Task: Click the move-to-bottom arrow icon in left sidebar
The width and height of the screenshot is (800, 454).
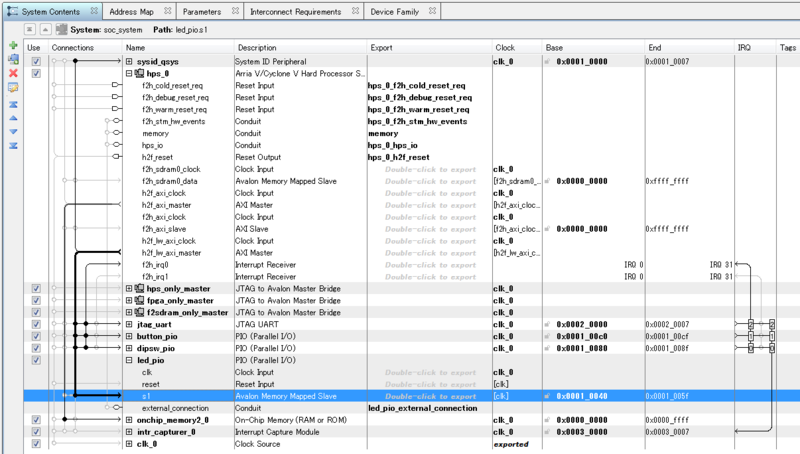Action: pos(13,146)
